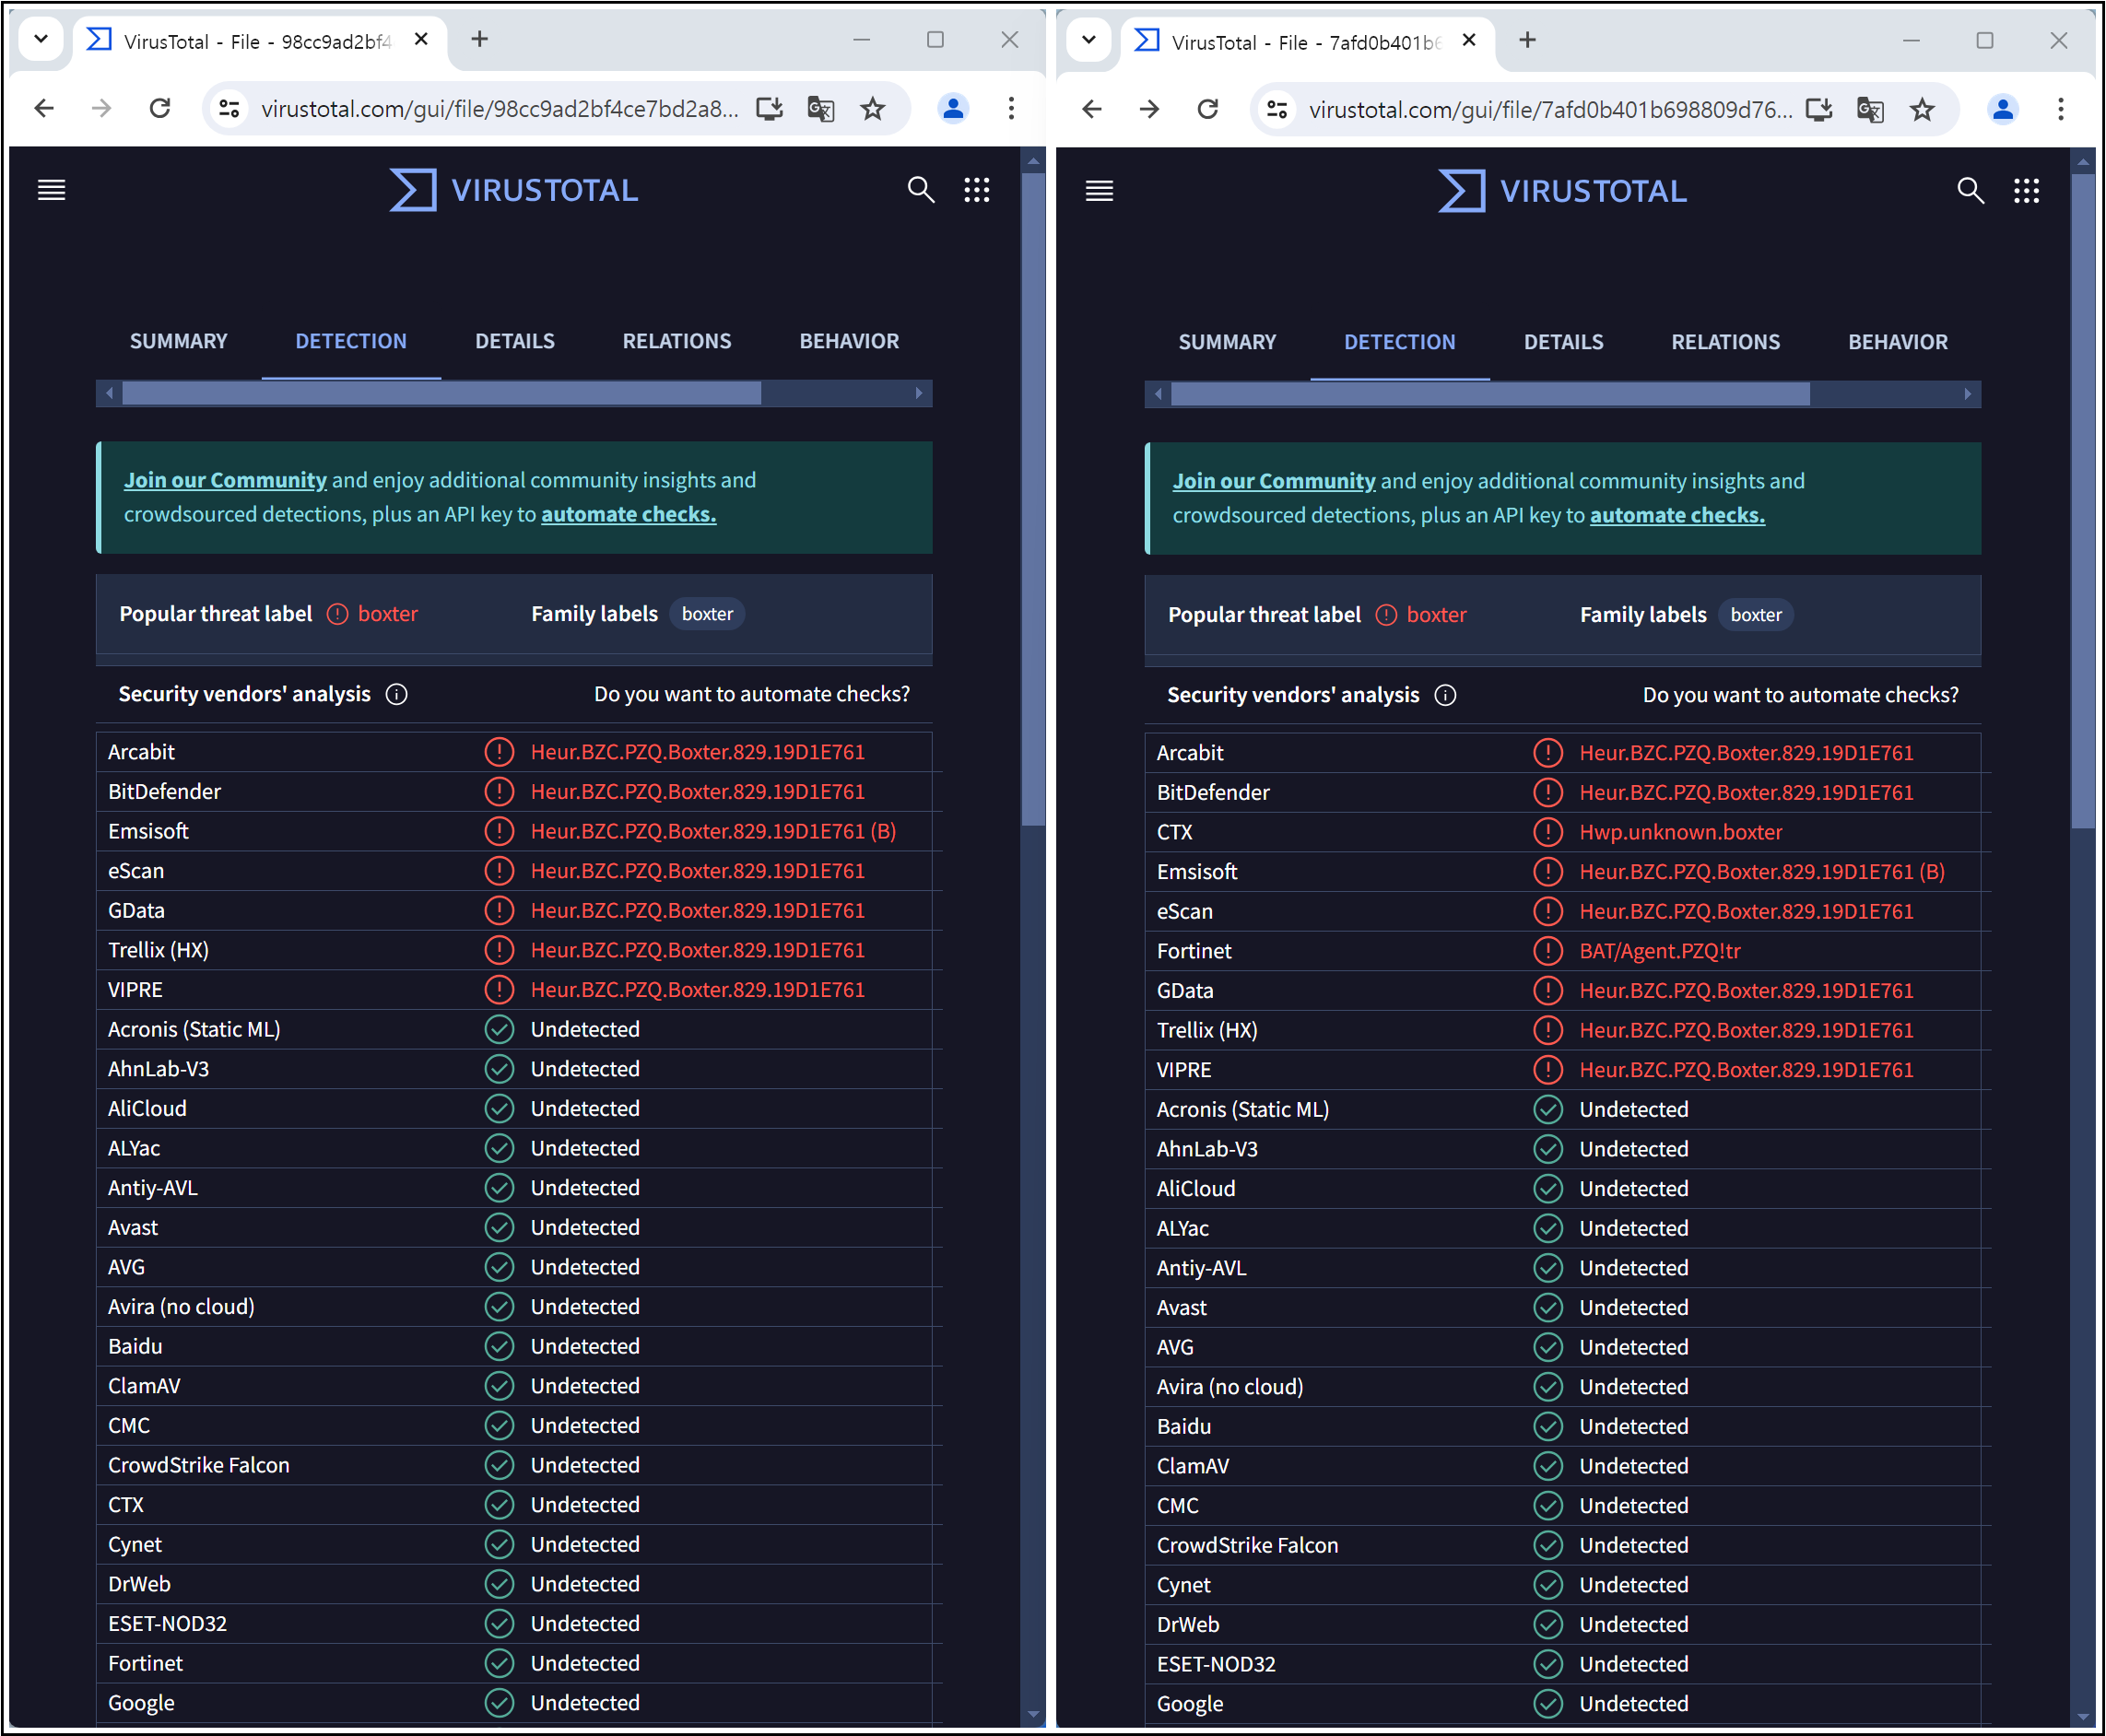
Task: Reload page in right browser window
Action: click(x=1208, y=109)
